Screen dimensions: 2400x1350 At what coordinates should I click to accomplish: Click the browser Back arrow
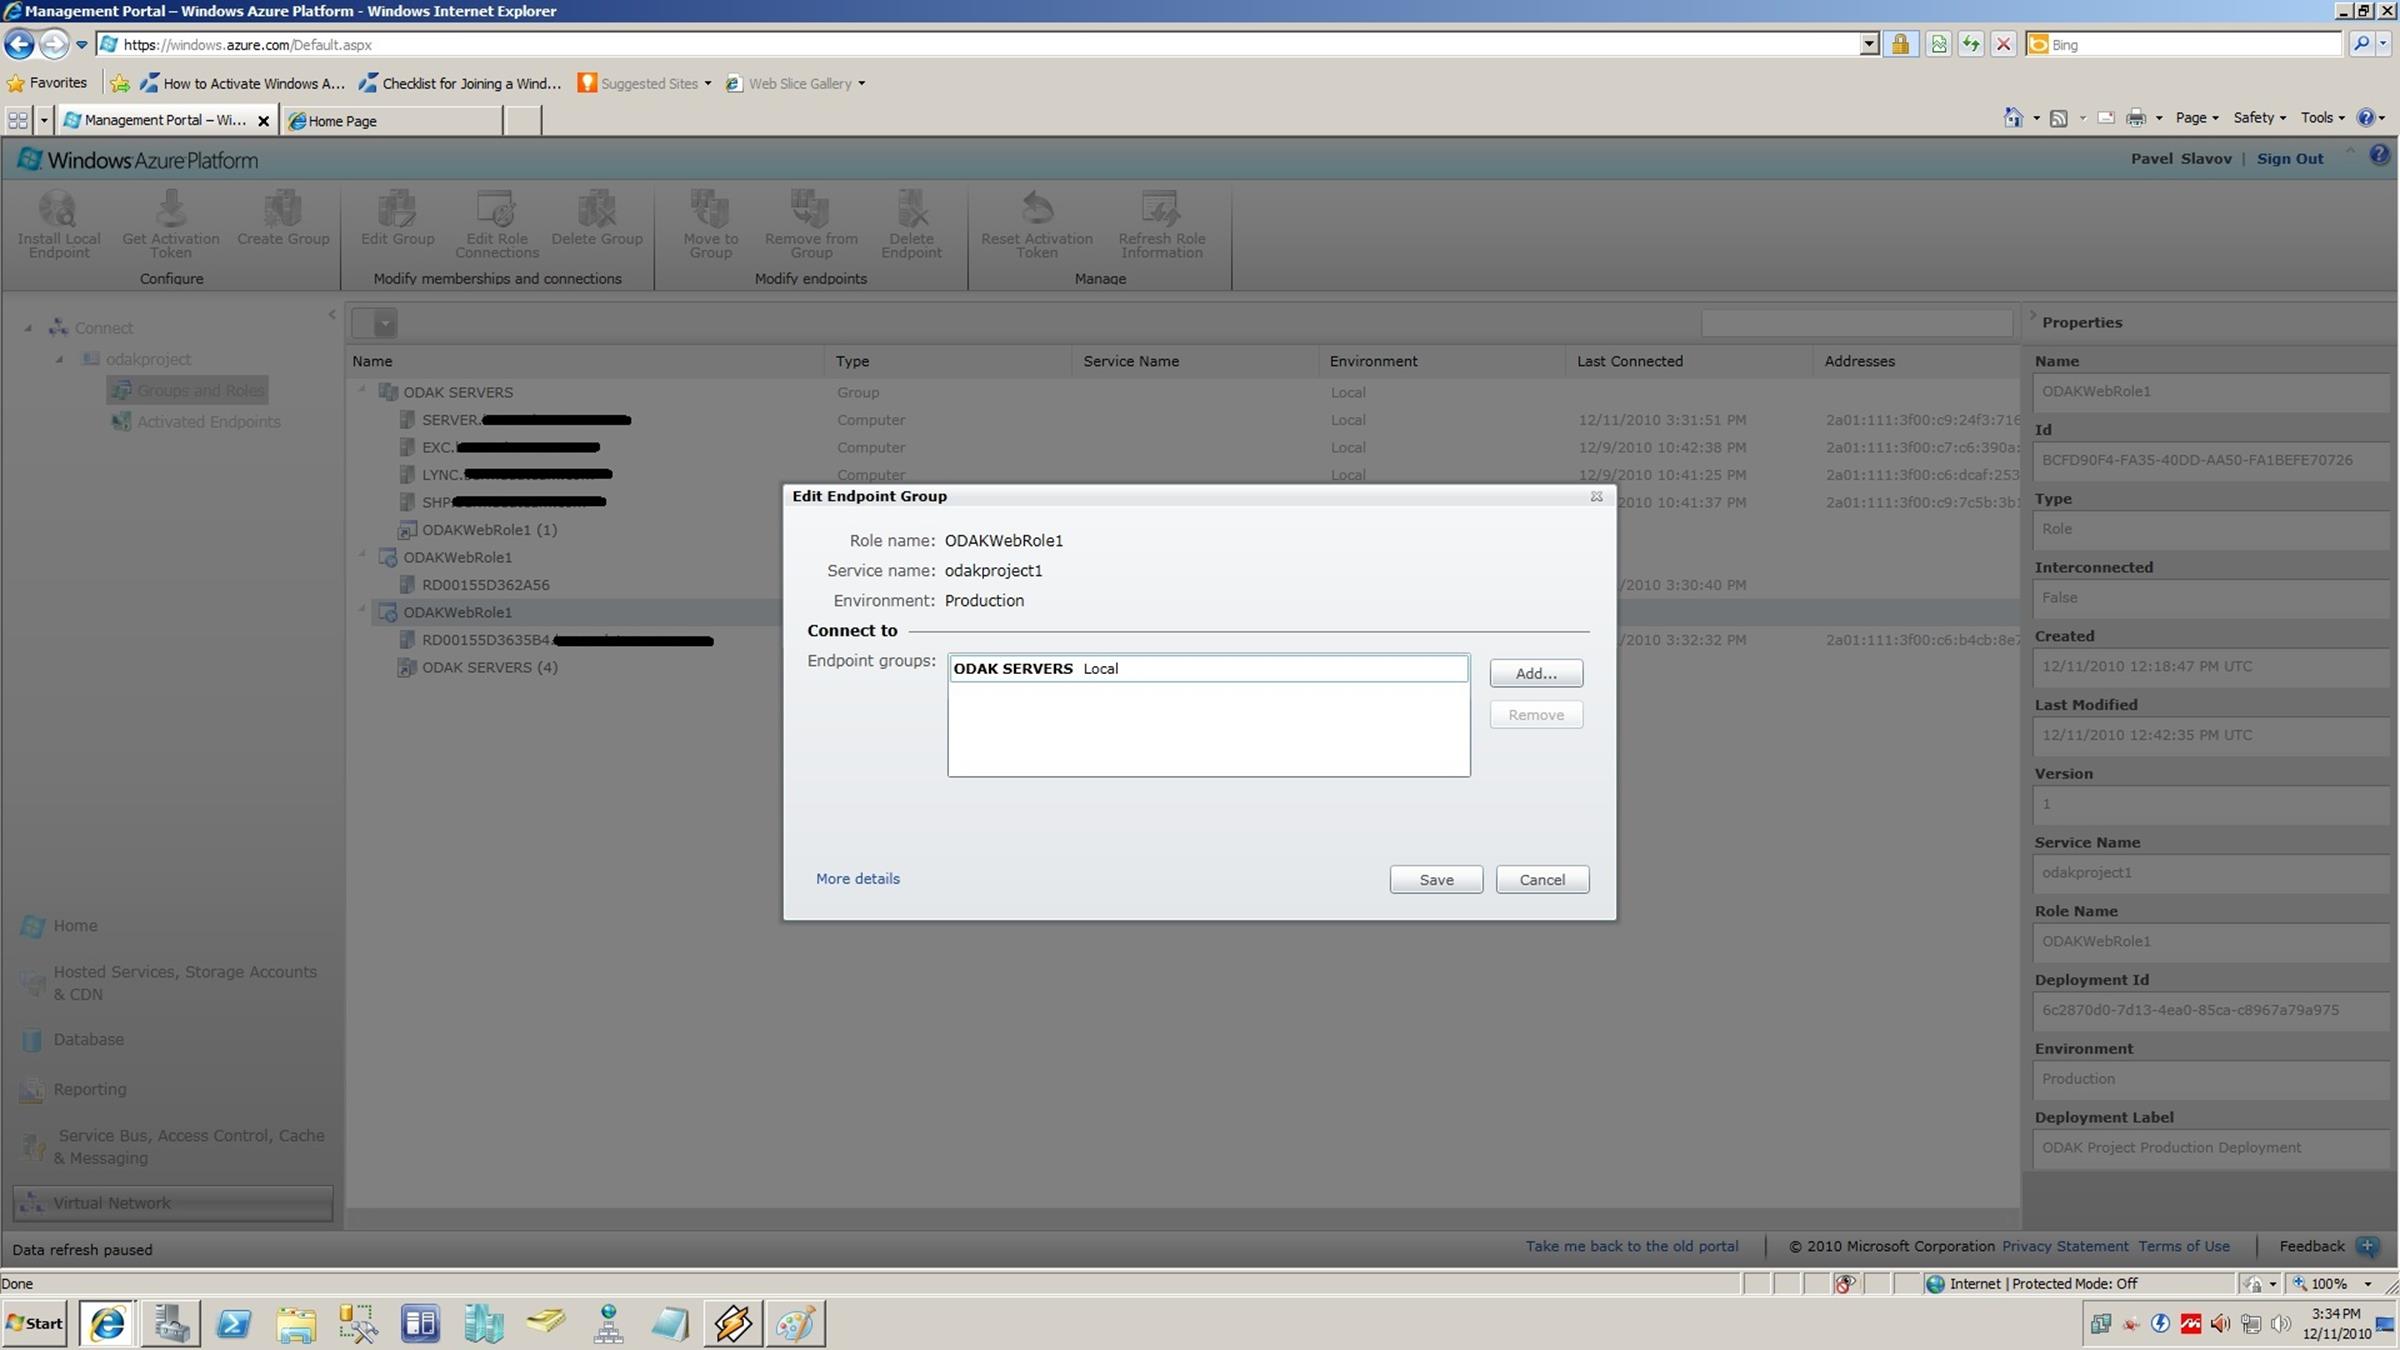(19, 44)
